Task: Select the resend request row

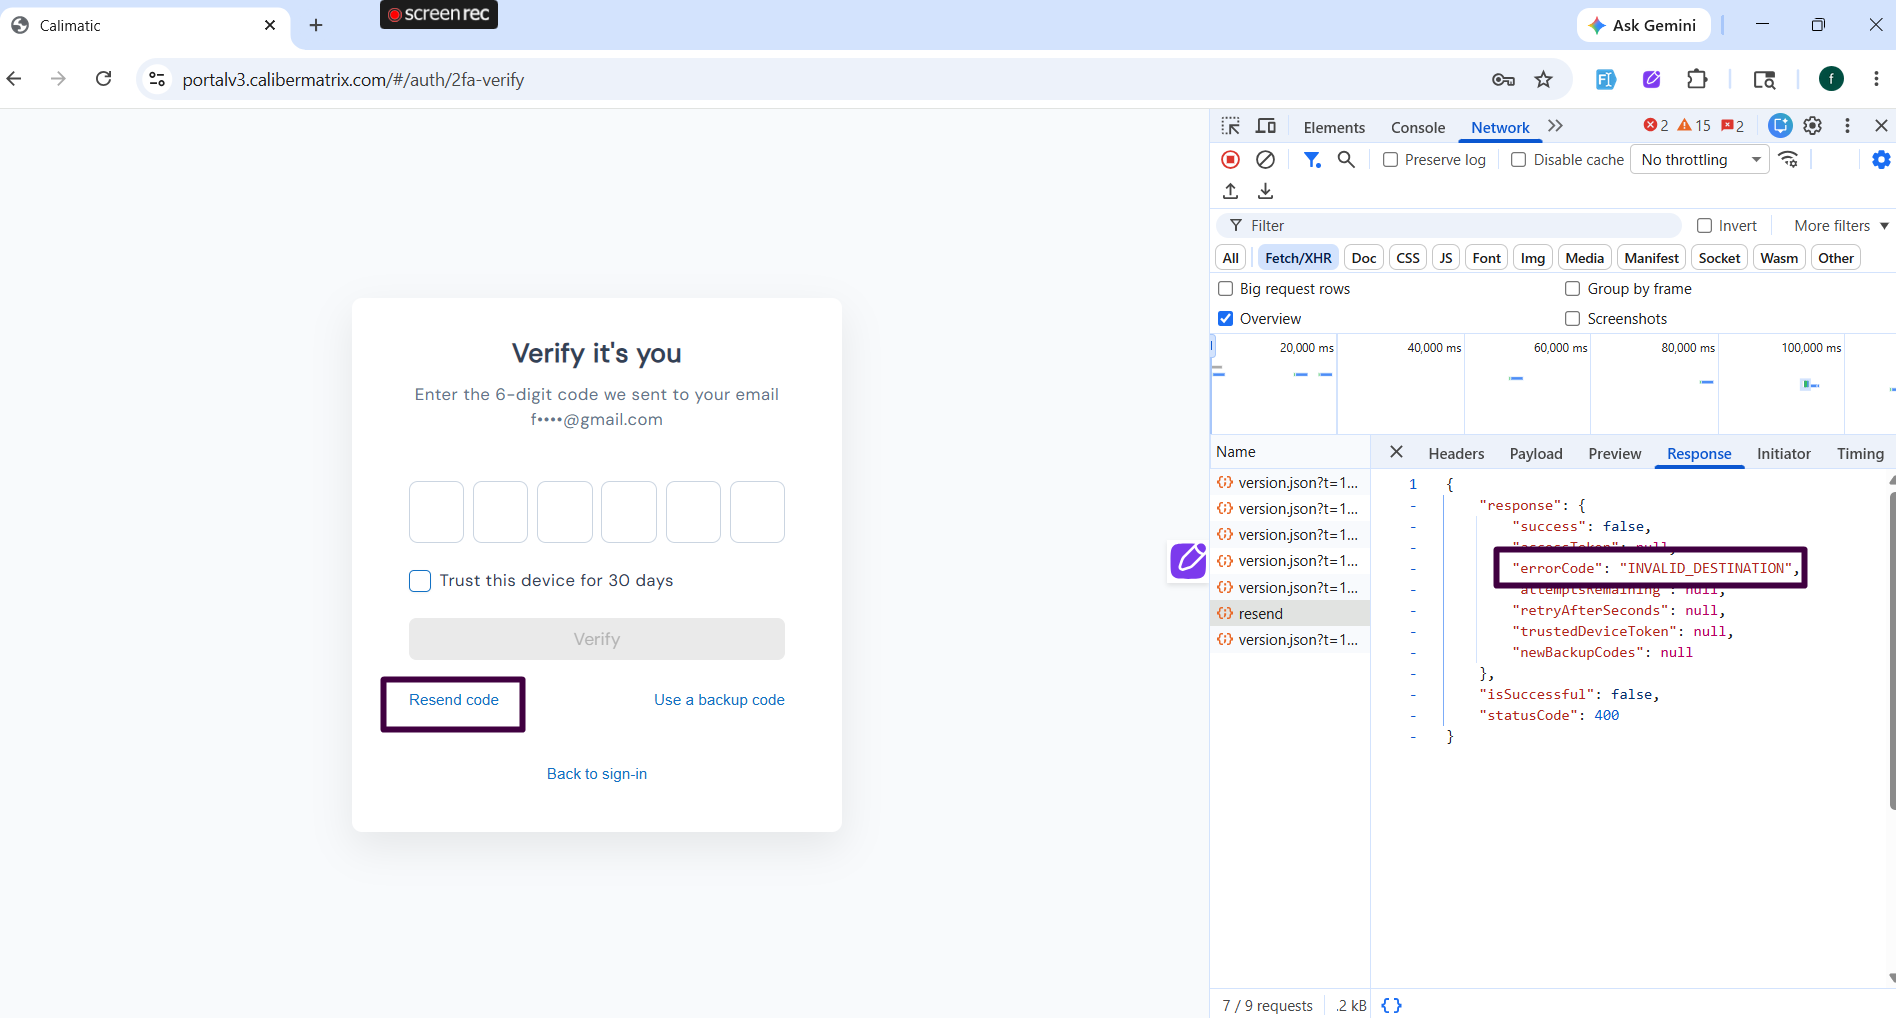Action: [1290, 614]
